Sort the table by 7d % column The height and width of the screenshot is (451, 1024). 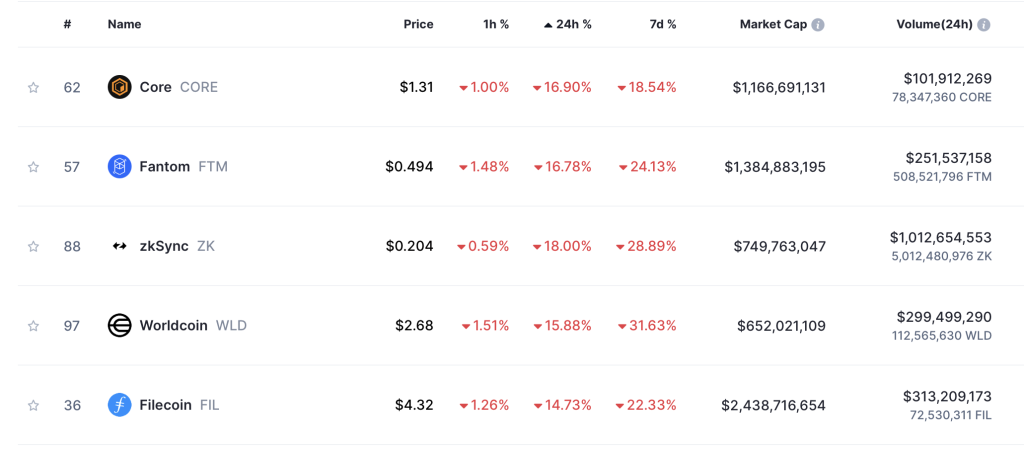point(662,25)
